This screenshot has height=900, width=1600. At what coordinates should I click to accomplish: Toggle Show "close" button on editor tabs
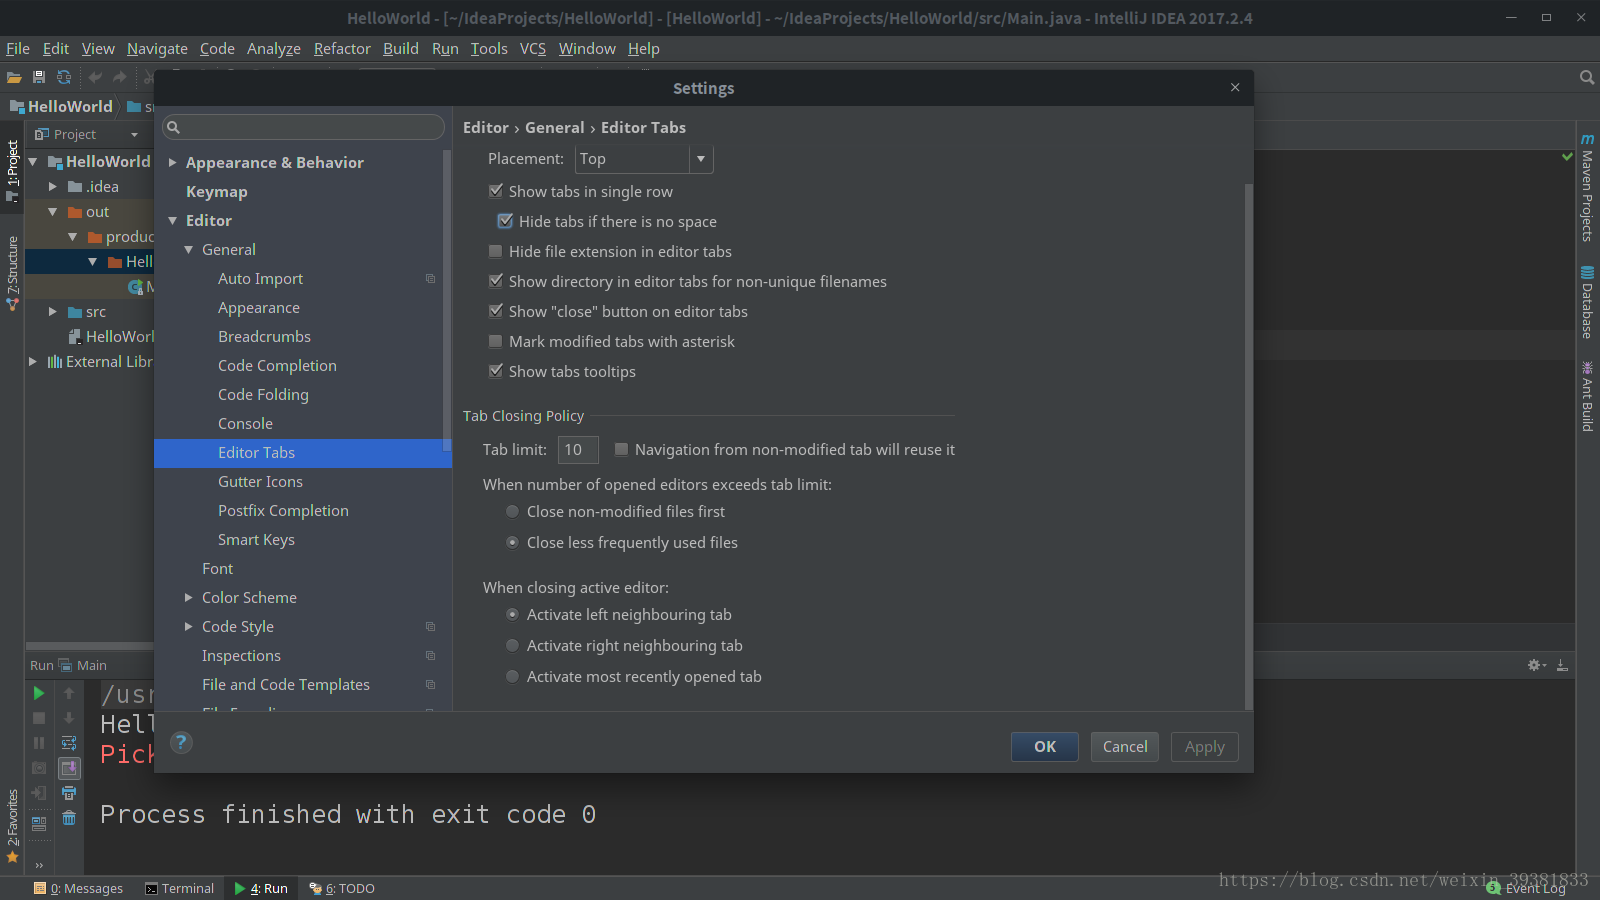496,311
